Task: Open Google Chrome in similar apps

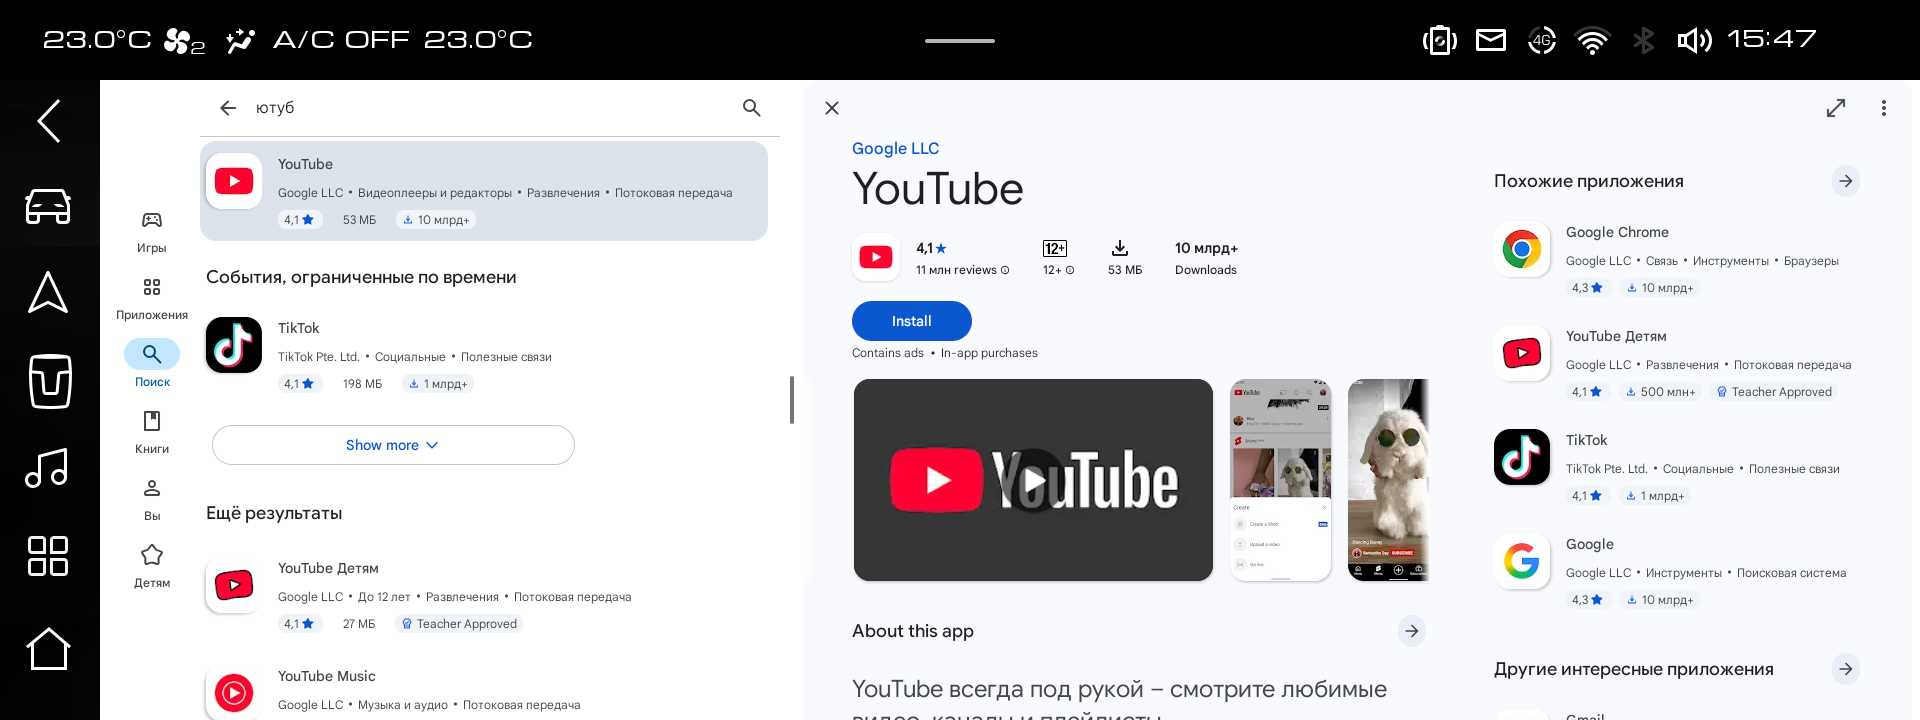Action: pos(1676,259)
